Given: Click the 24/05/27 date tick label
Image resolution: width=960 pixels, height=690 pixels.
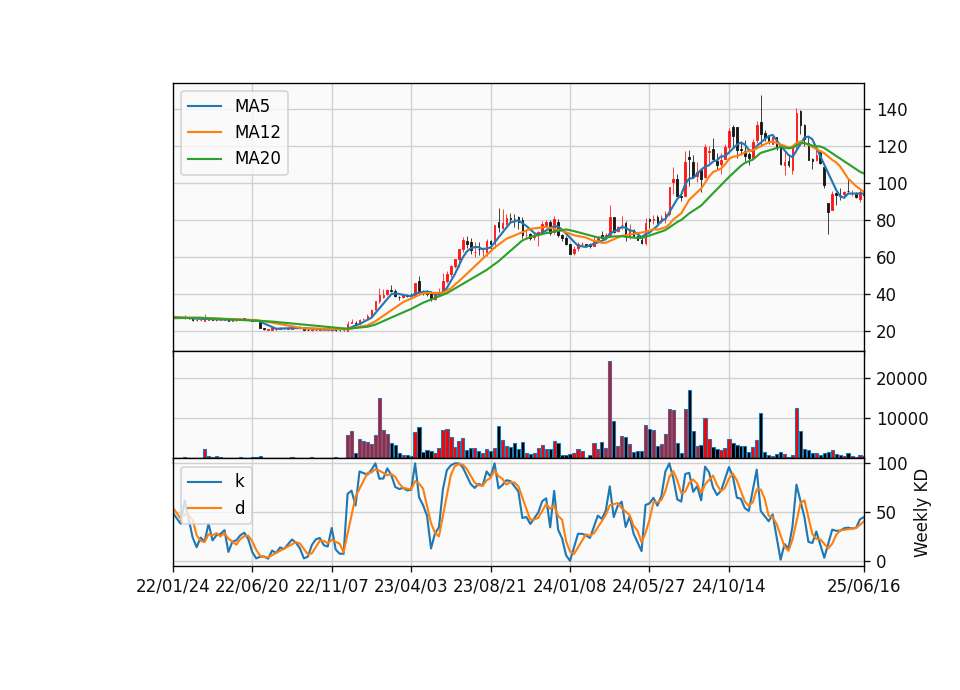Looking at the screenshot, I should tap(649, 587).
